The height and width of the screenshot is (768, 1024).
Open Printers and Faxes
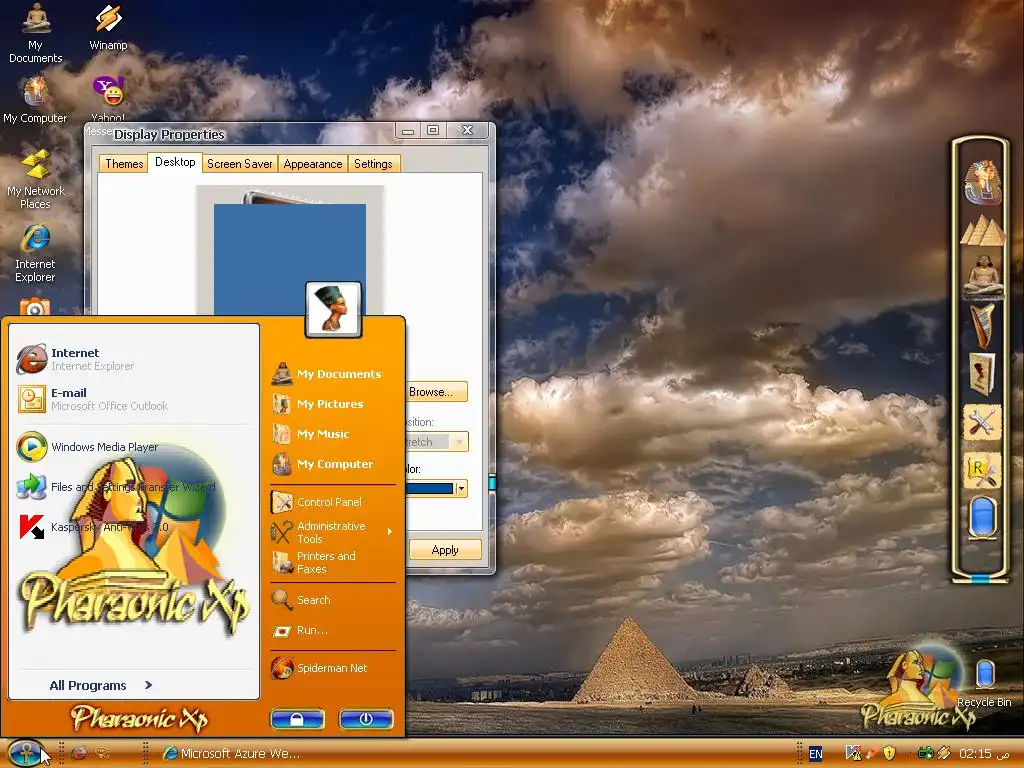(x=333, y=562)
